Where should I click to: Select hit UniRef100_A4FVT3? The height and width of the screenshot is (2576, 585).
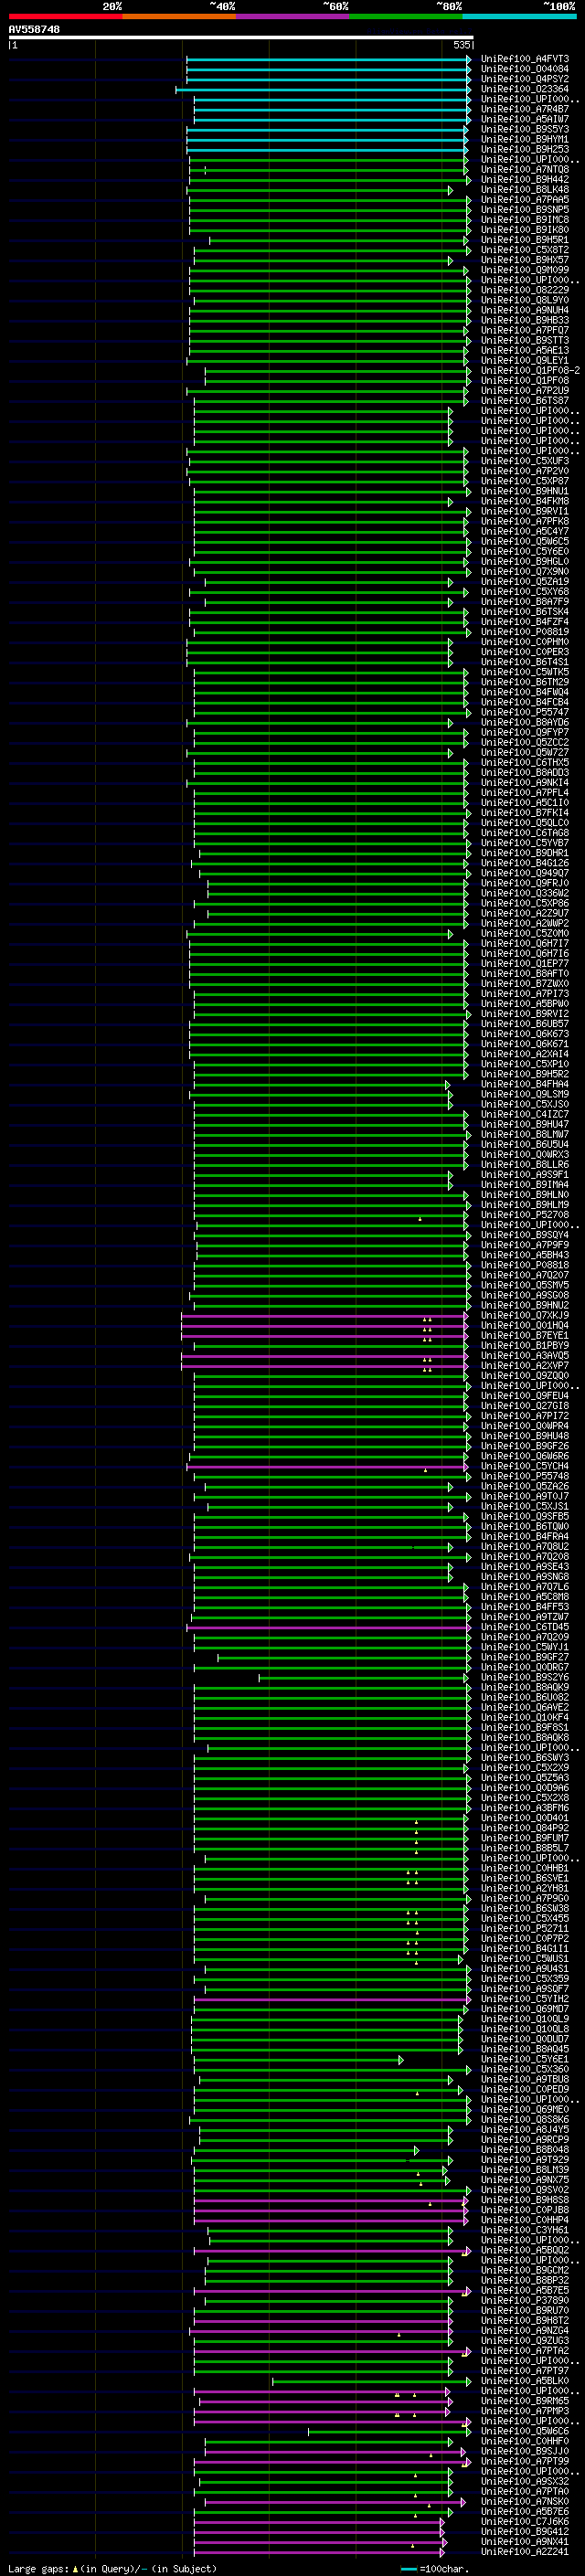(524, 59)
